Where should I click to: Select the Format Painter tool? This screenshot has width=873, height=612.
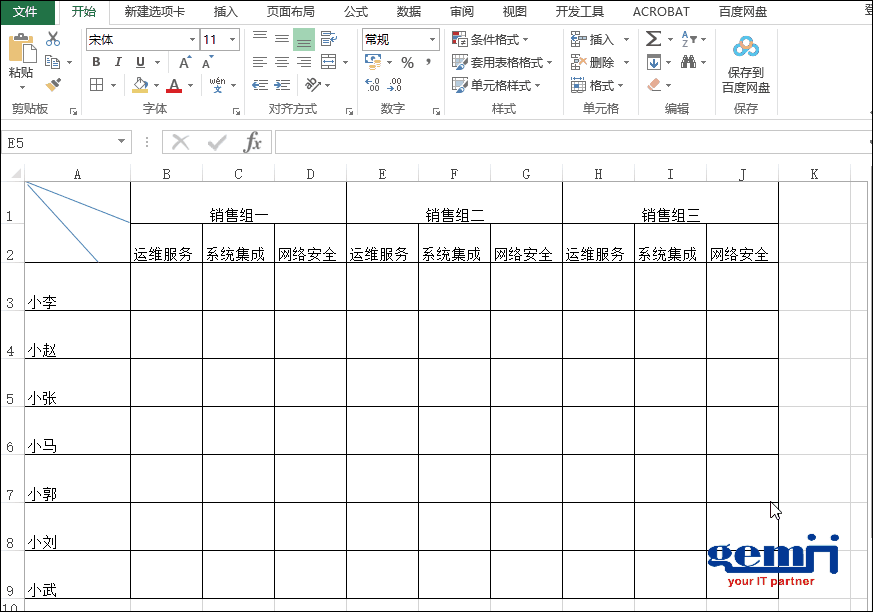pyautogui.click(x=52, y=86)
